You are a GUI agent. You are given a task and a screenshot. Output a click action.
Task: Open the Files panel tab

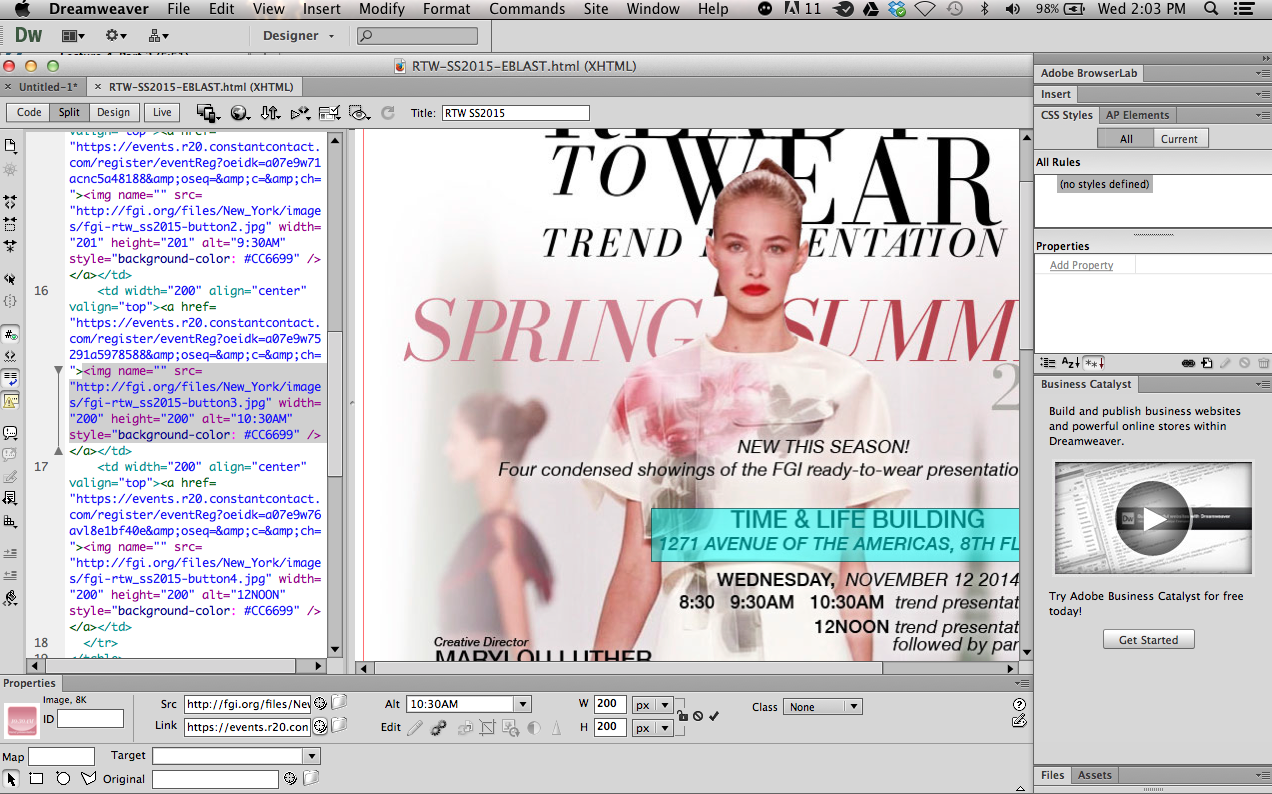1053,775
